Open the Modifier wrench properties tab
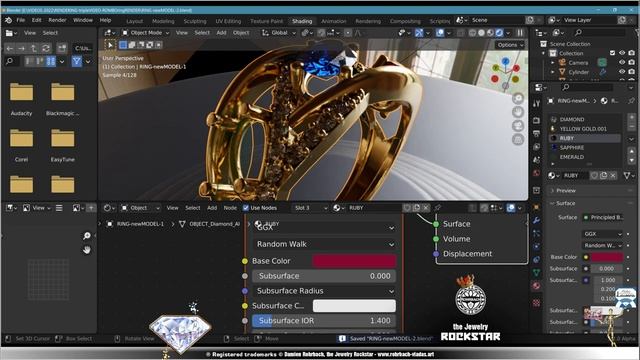Screen dimensions: 640x360 click(x=536, y=220)
